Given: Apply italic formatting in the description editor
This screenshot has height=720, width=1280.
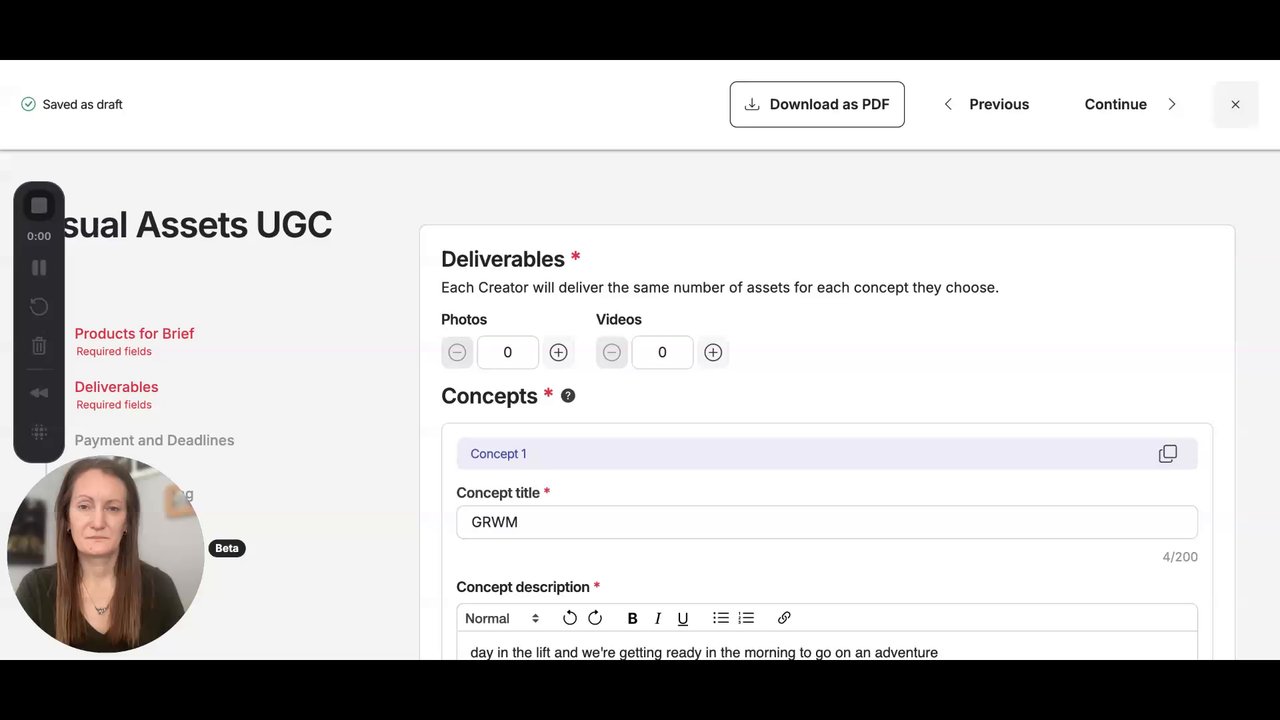Looking at the screenshot, I should [657, 618].
